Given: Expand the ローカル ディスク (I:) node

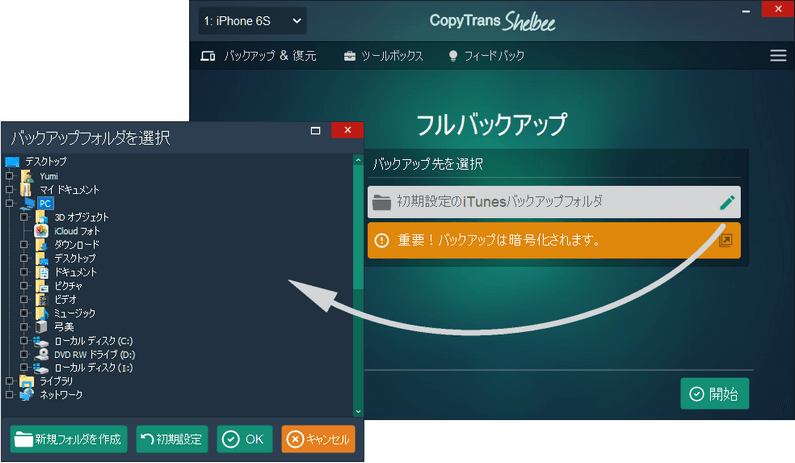Looking at the screenshot, I should (x=24, y=368).
